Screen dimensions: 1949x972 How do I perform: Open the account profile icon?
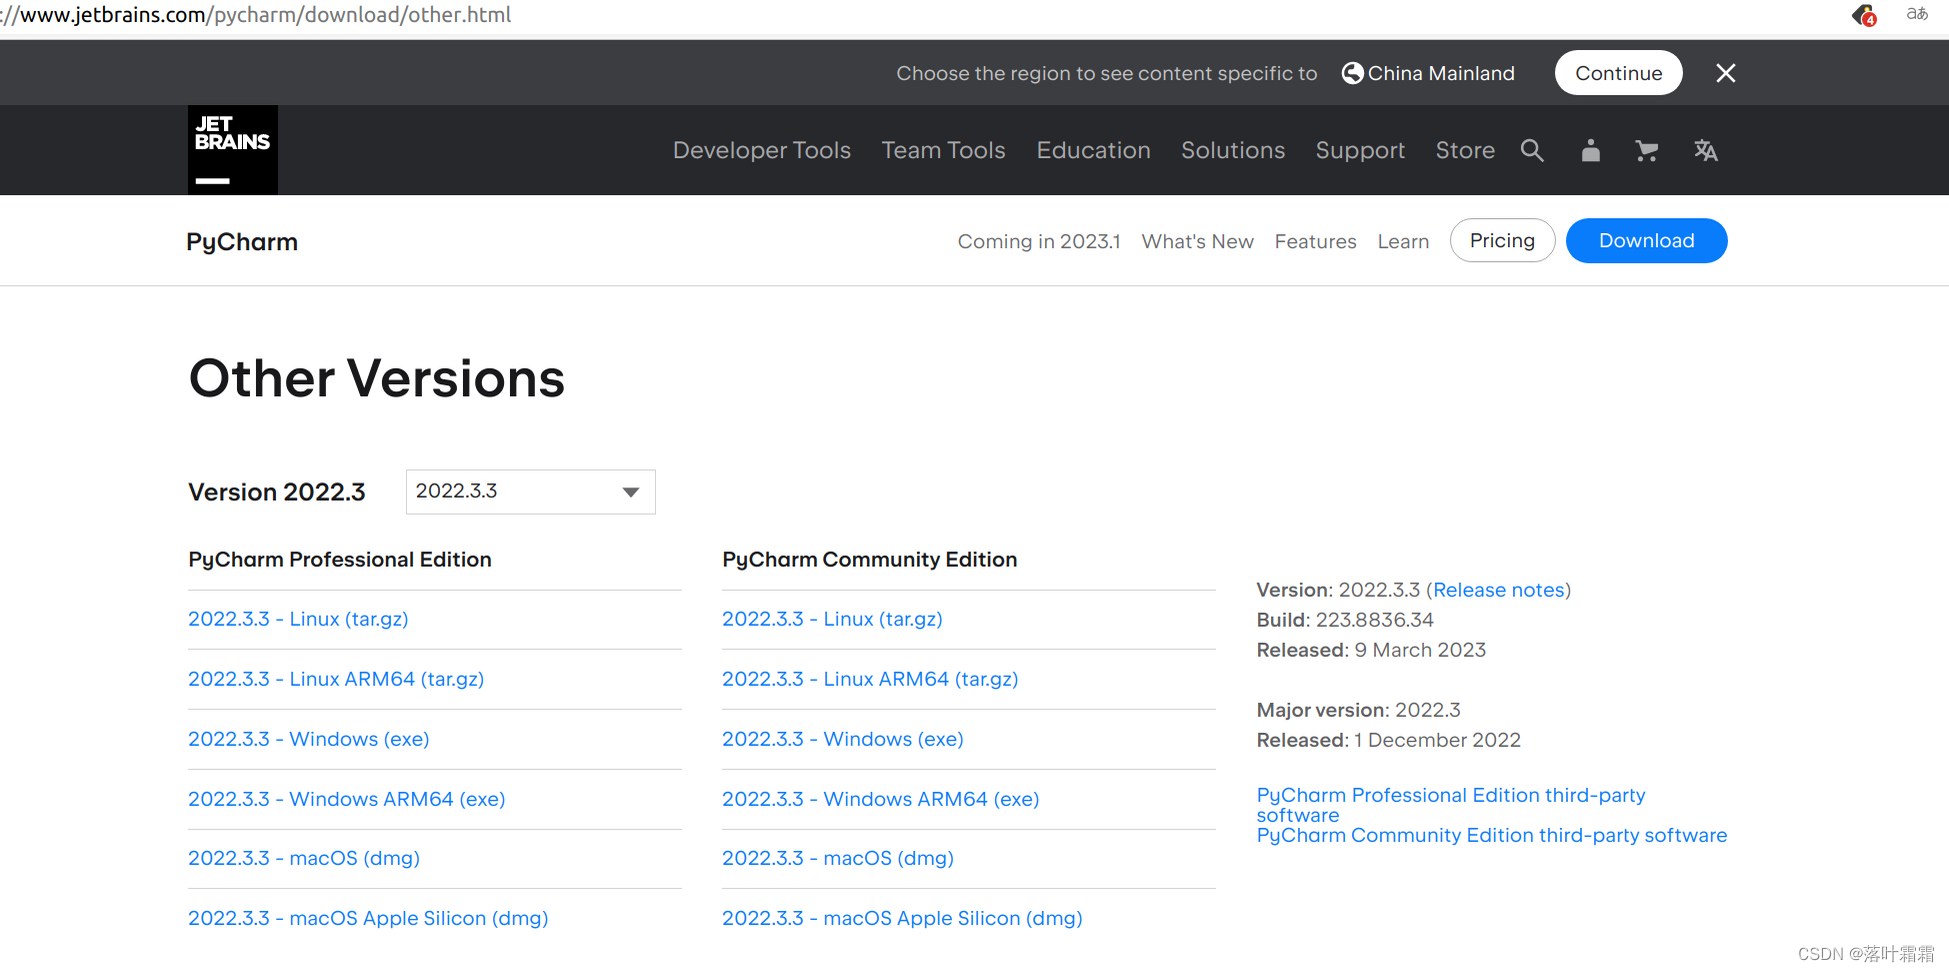coord(1590,150)
